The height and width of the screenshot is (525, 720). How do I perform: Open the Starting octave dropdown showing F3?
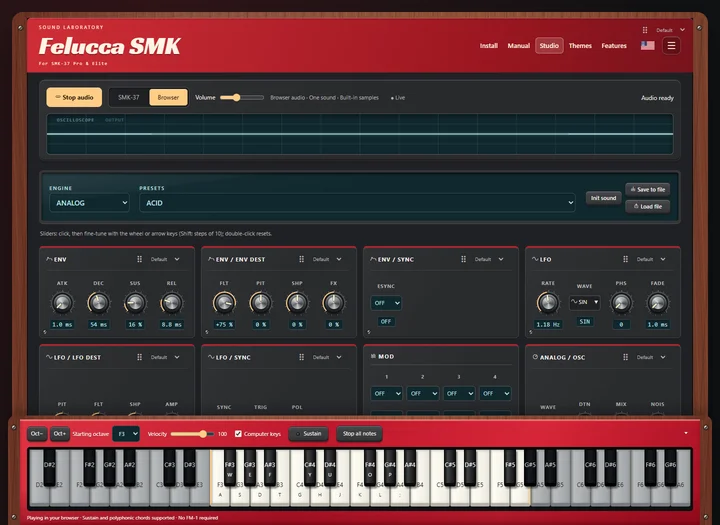(x=126, y=434)
